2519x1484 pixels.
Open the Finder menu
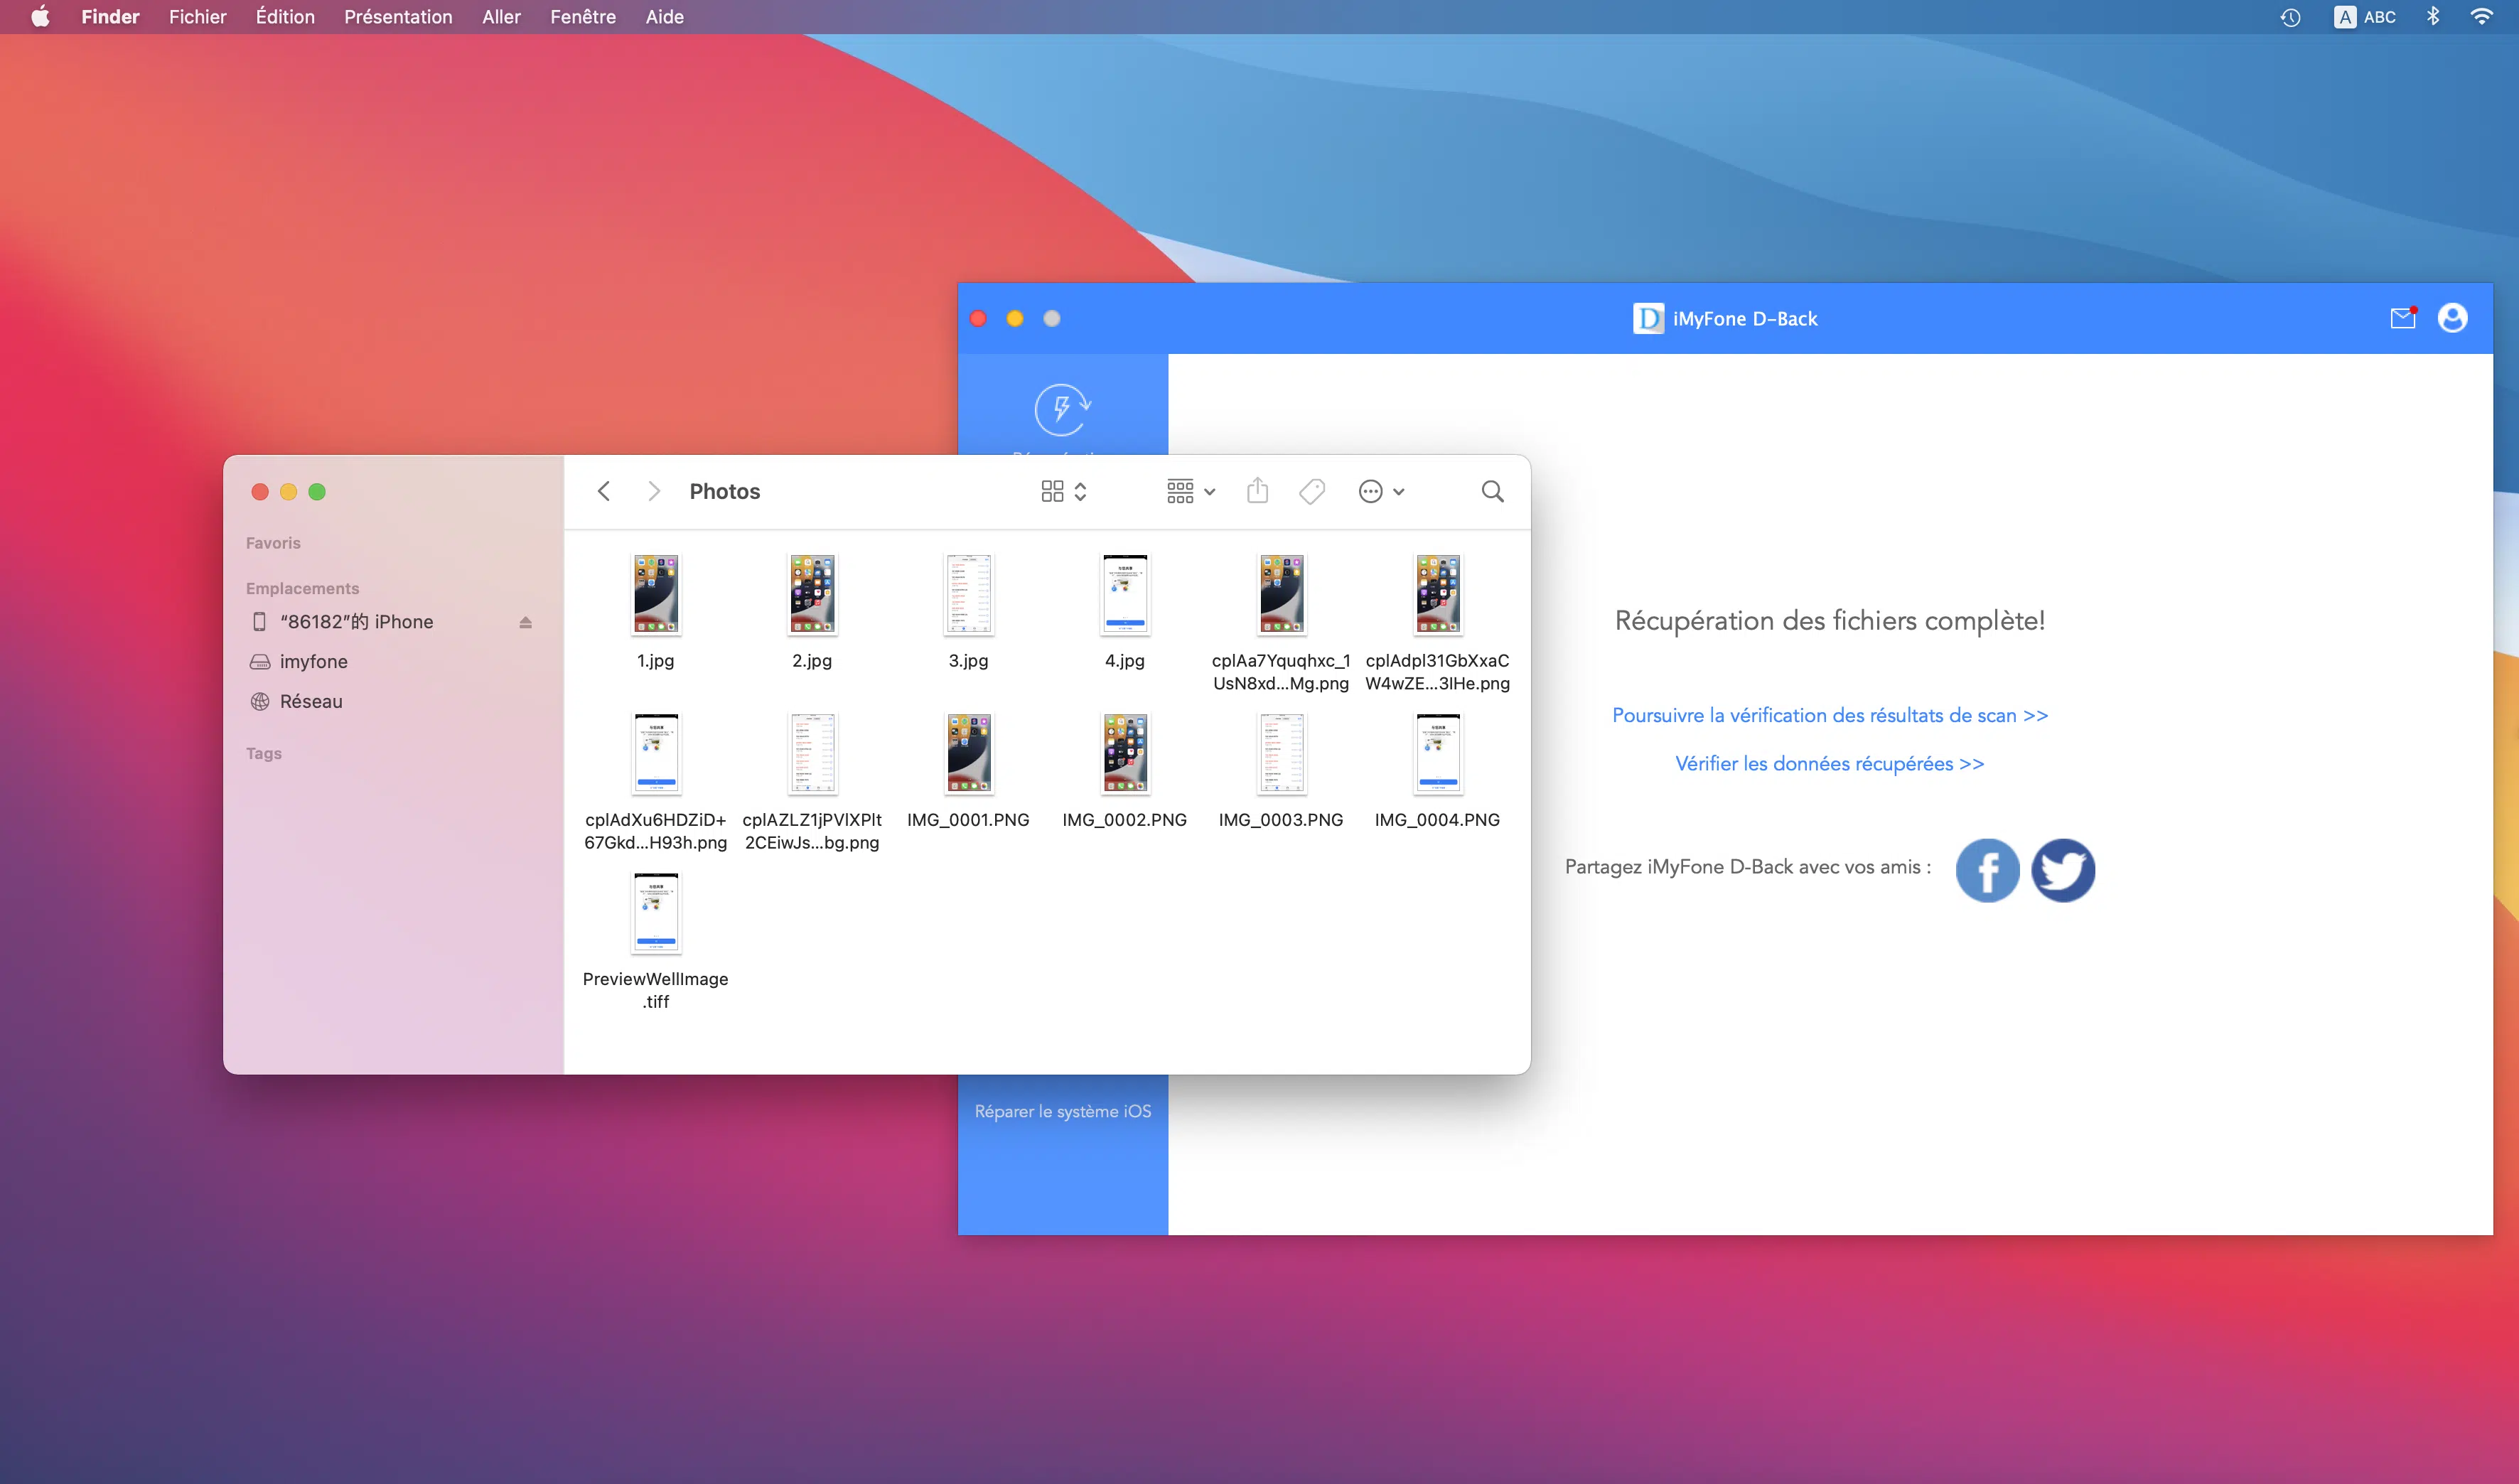tap(110, 17)
